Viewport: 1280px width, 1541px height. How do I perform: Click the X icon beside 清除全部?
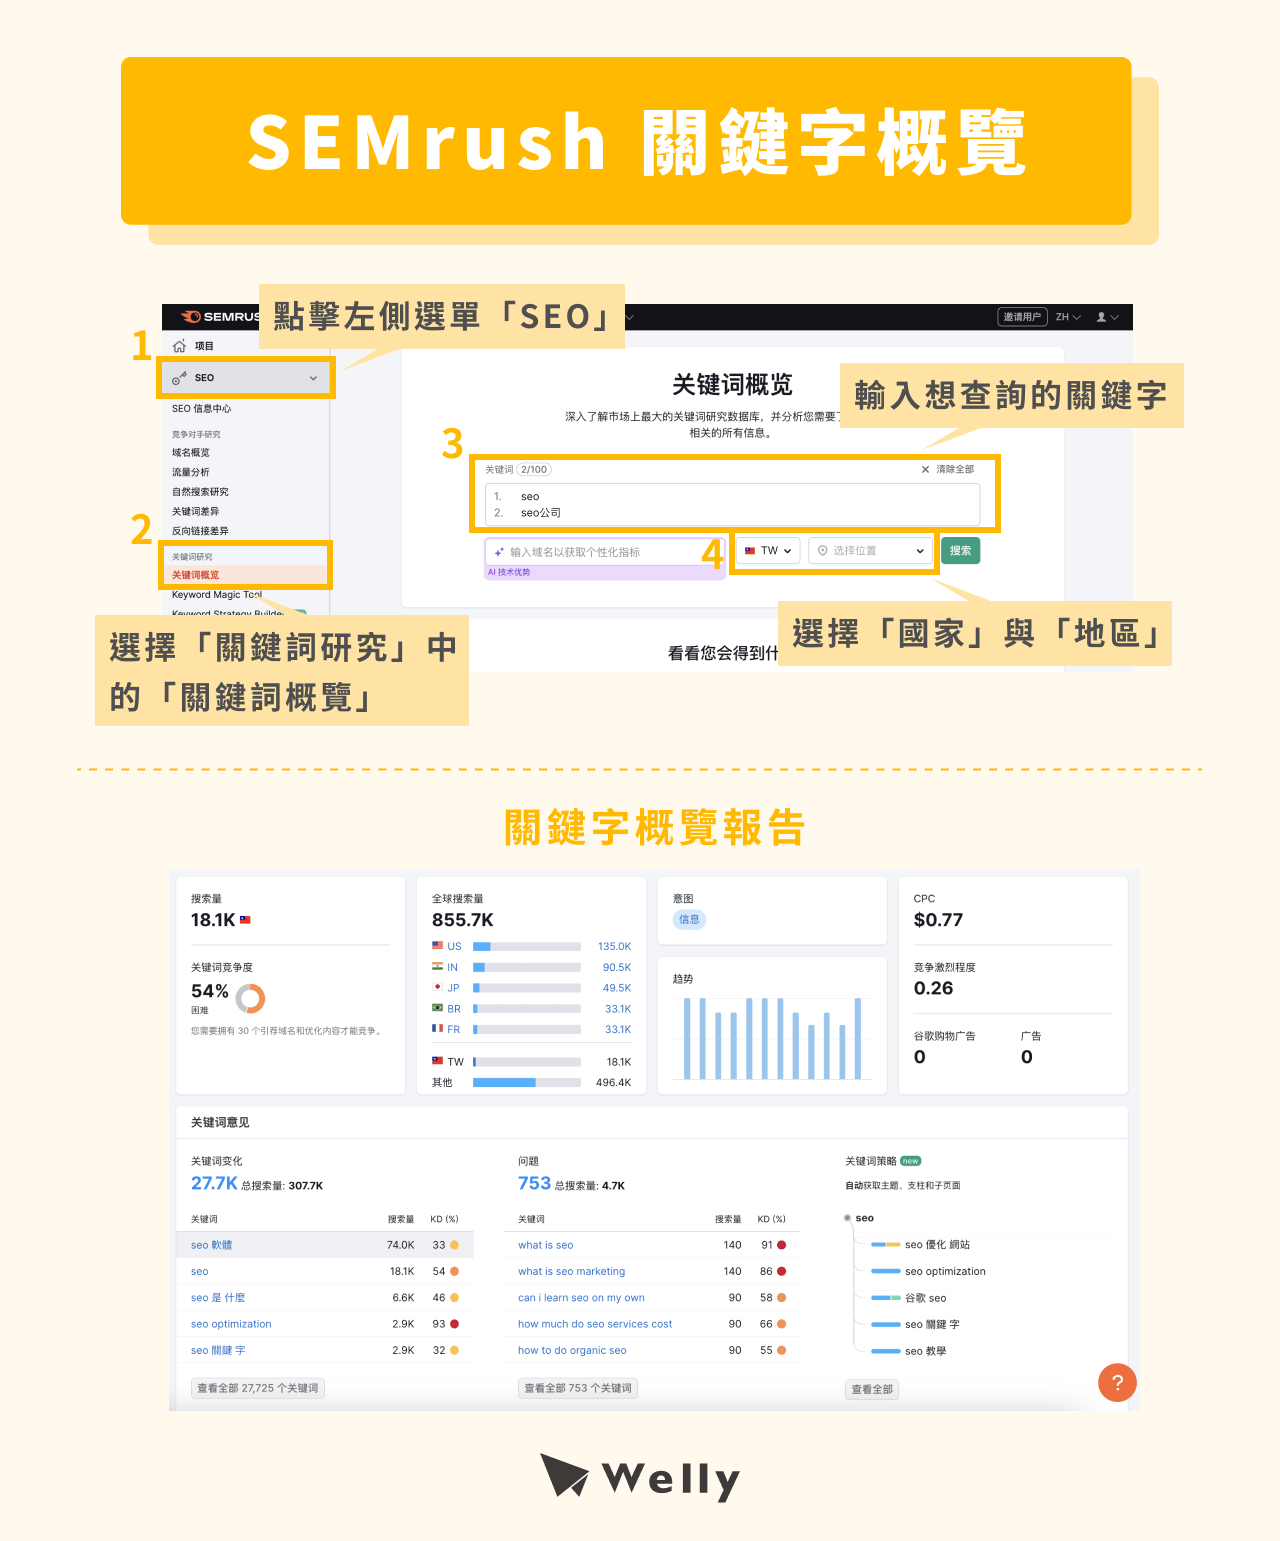(x=925, y=469)
